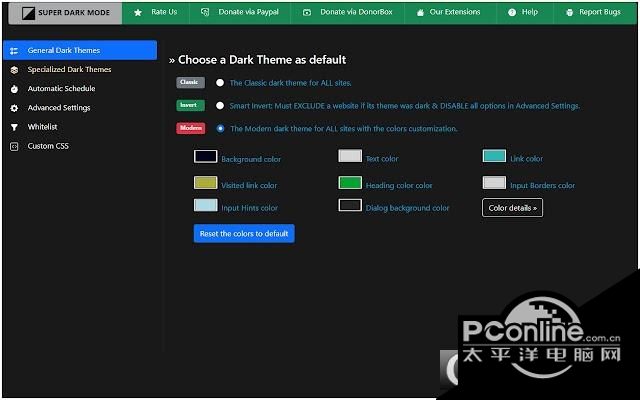Click 'Choose a Dark Theme as default' heading
This screenshot has width=640, height=400.
tap(262, 60)
